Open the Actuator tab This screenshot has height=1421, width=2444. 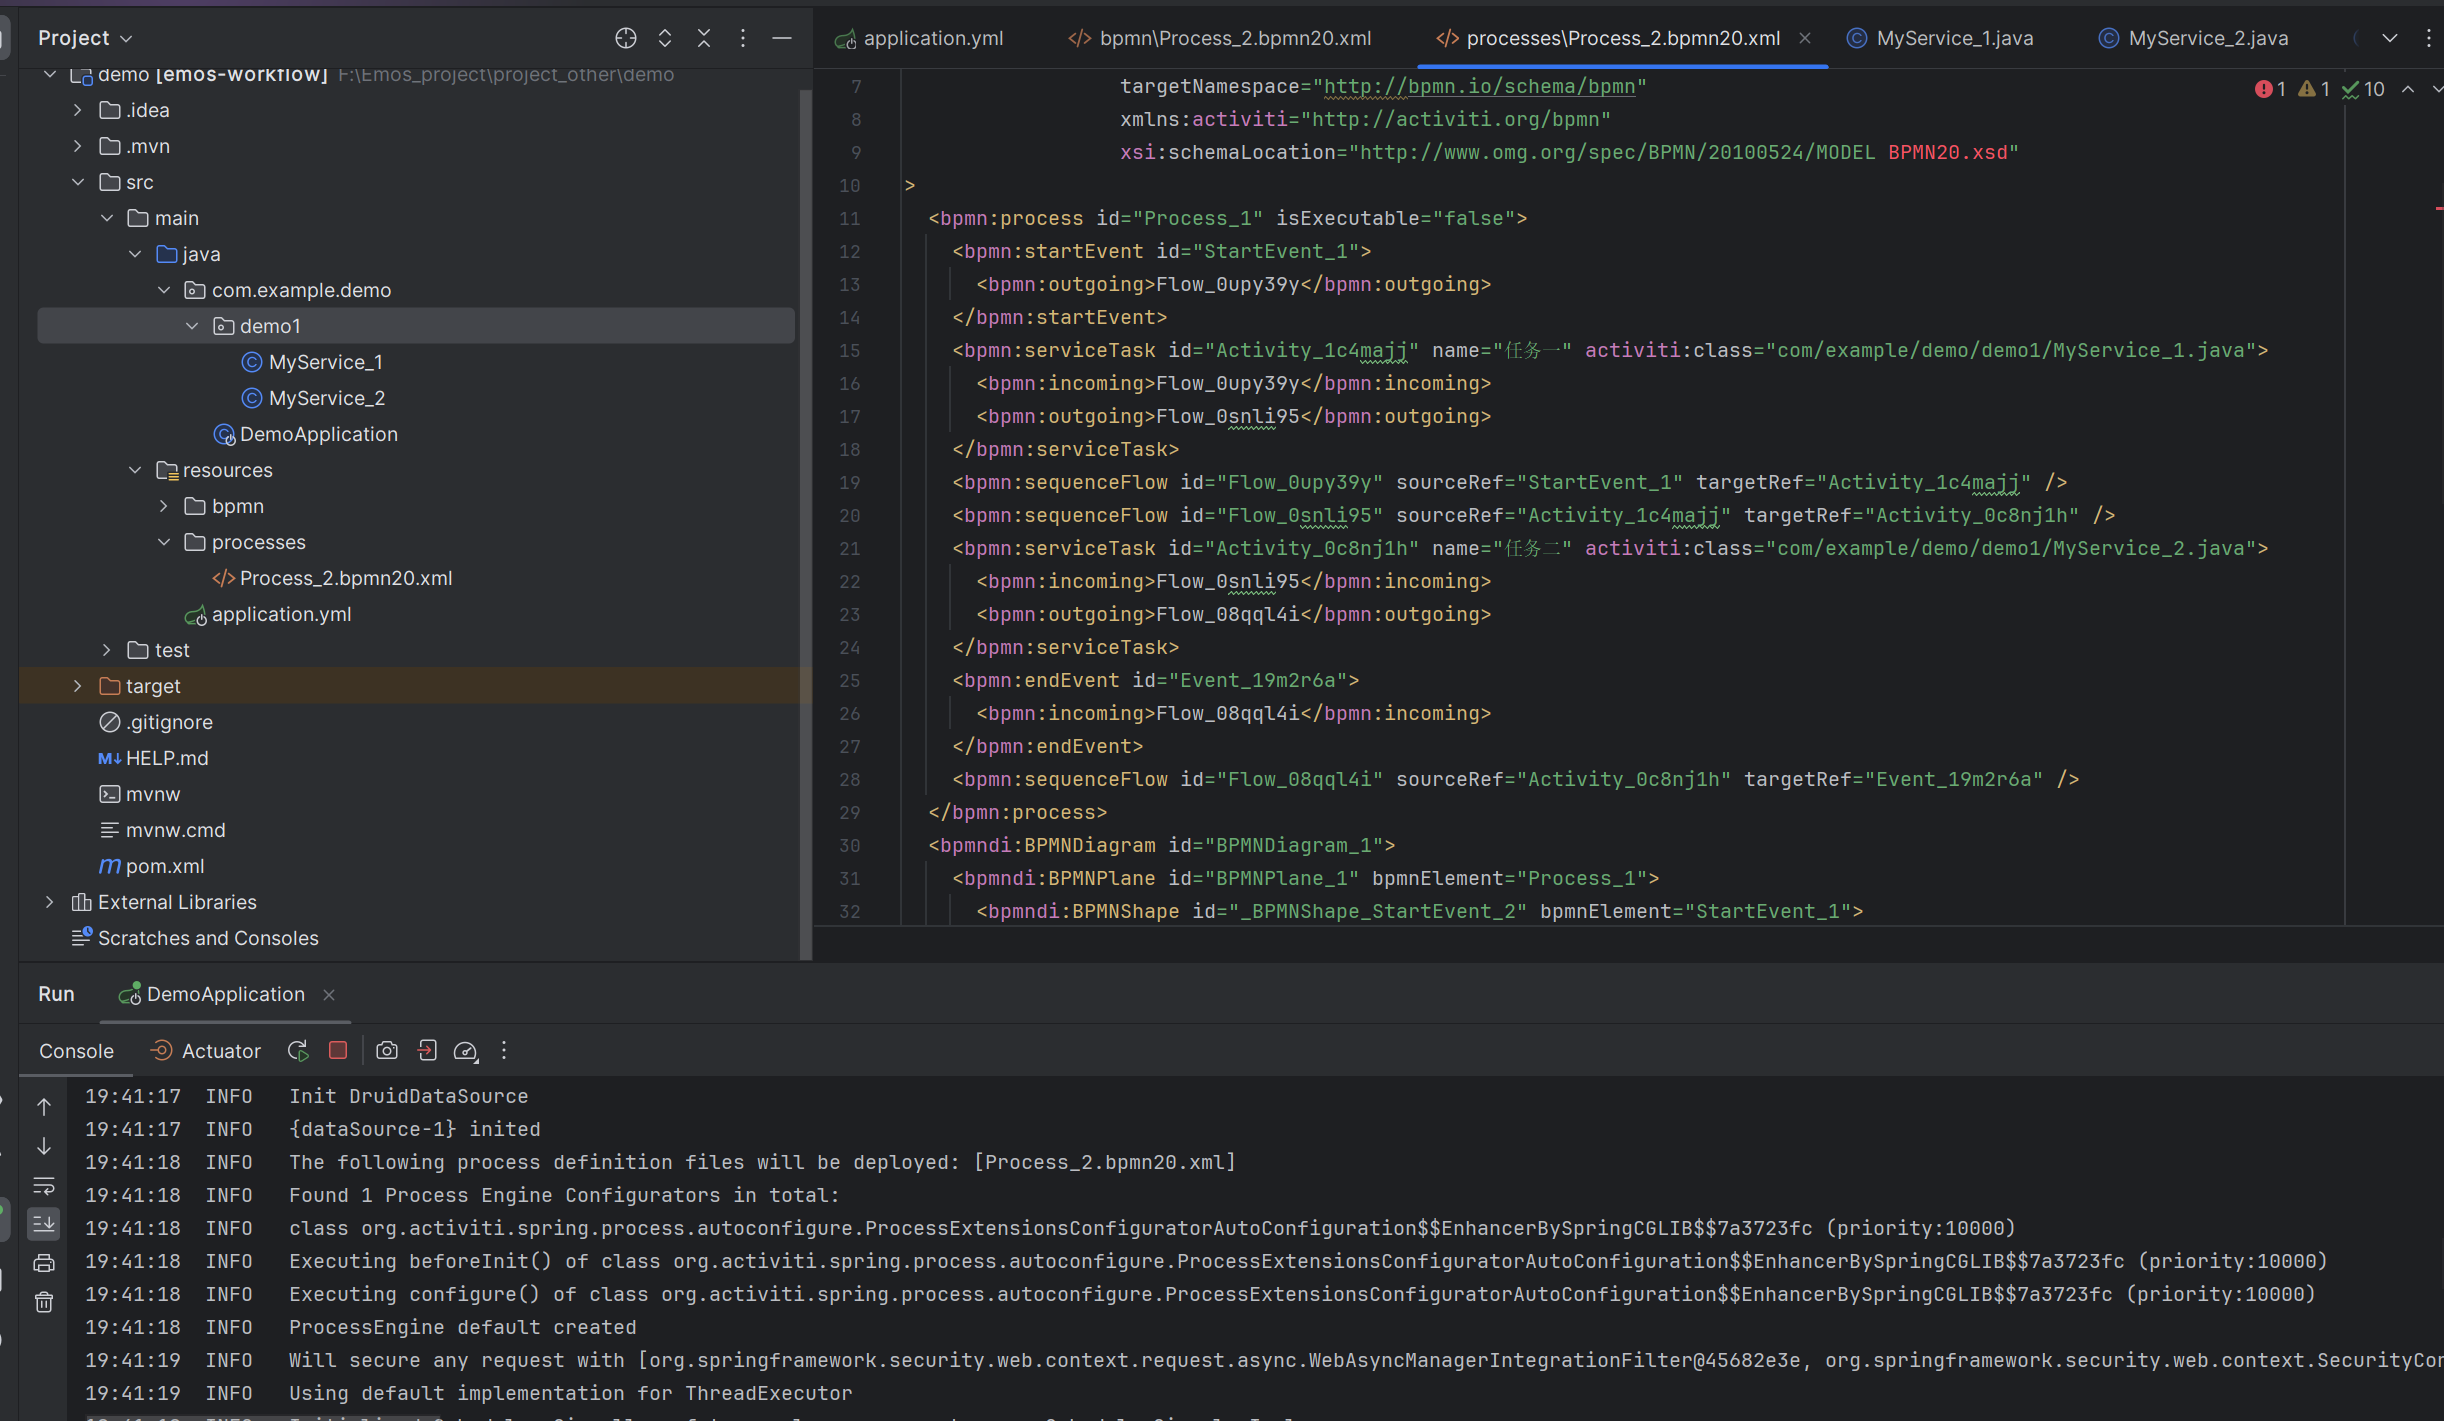tap(205, 1051)
